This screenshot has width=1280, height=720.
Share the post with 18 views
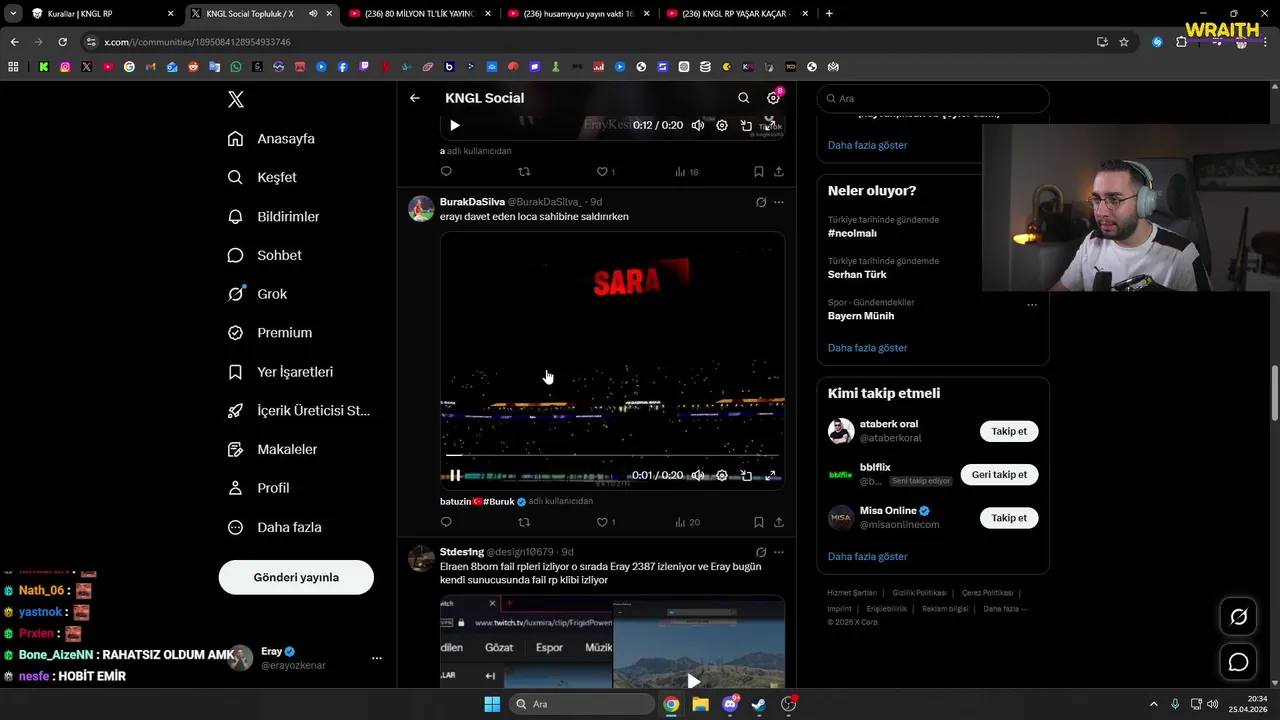779,172
